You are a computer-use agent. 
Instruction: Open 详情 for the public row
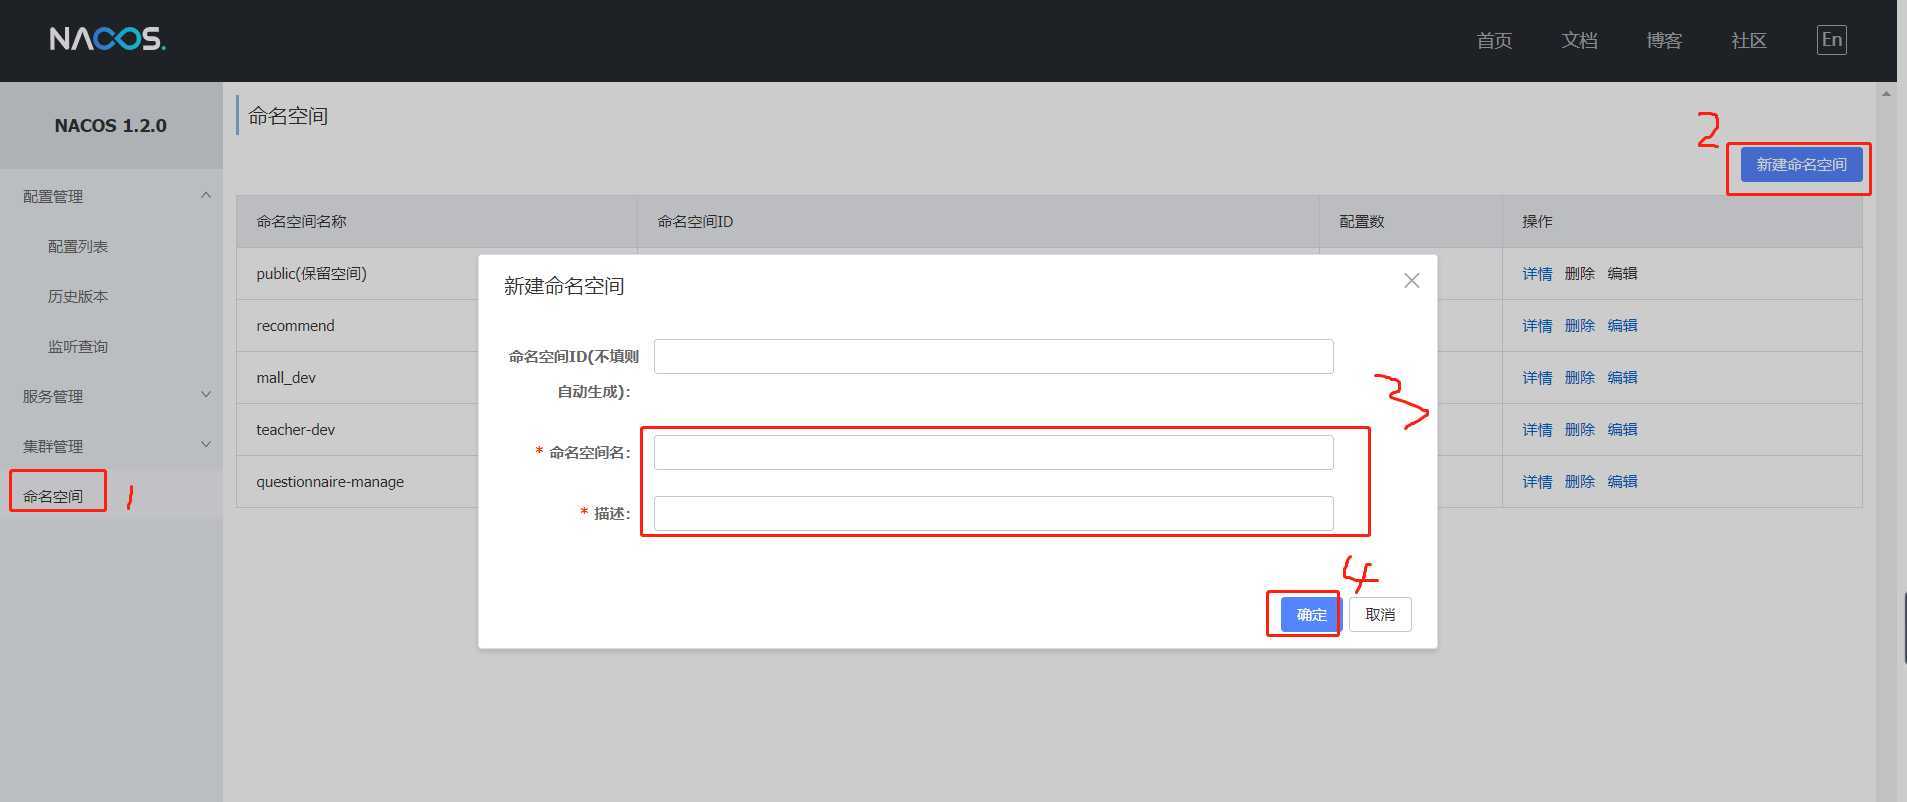click(x=1537, y=274)
